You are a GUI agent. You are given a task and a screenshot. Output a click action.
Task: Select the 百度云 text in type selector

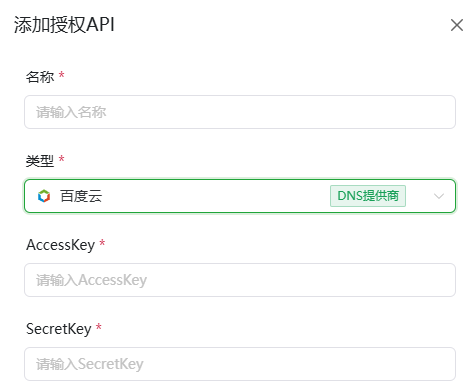pyautogui.click(x=81, y=196)
